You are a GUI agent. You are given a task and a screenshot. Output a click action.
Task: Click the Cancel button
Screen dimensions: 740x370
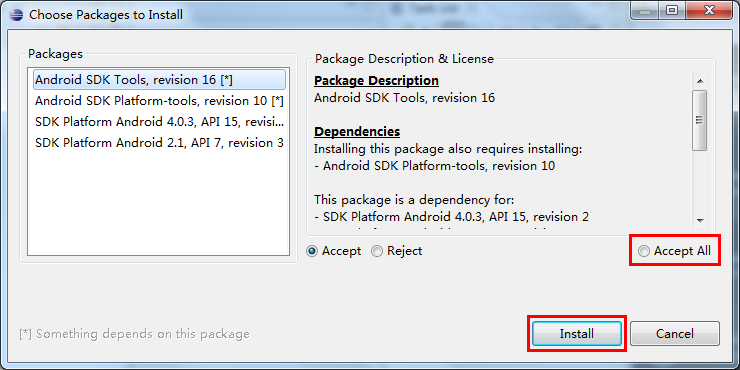pyautogui.click(x=674, y=334)
